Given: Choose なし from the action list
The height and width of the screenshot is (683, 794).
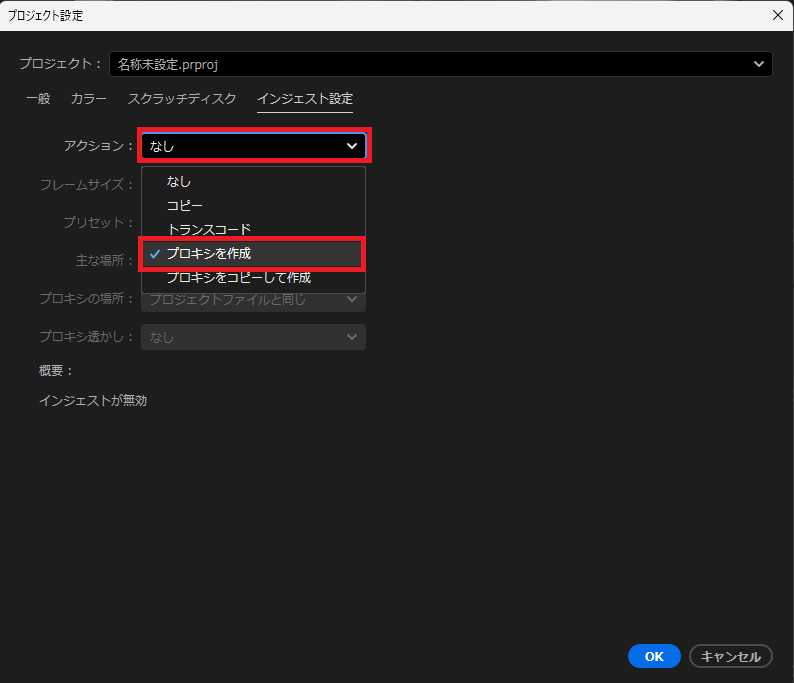Looking at the screenshot, I should tap(179, 181).
